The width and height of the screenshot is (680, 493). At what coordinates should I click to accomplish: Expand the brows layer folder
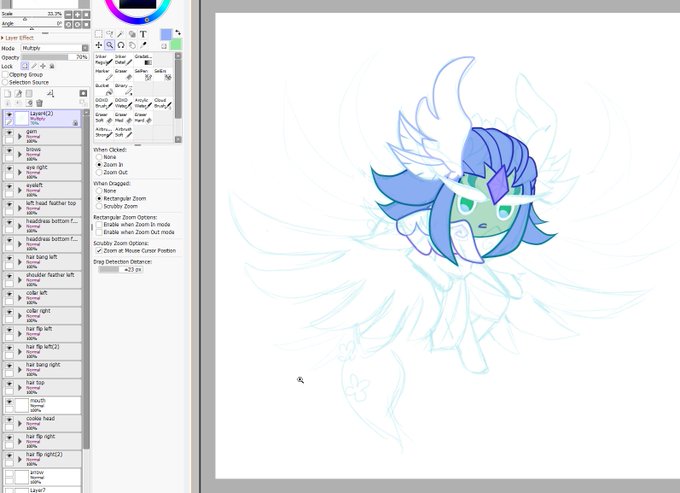pyautogui.click(x=20, y=154)
